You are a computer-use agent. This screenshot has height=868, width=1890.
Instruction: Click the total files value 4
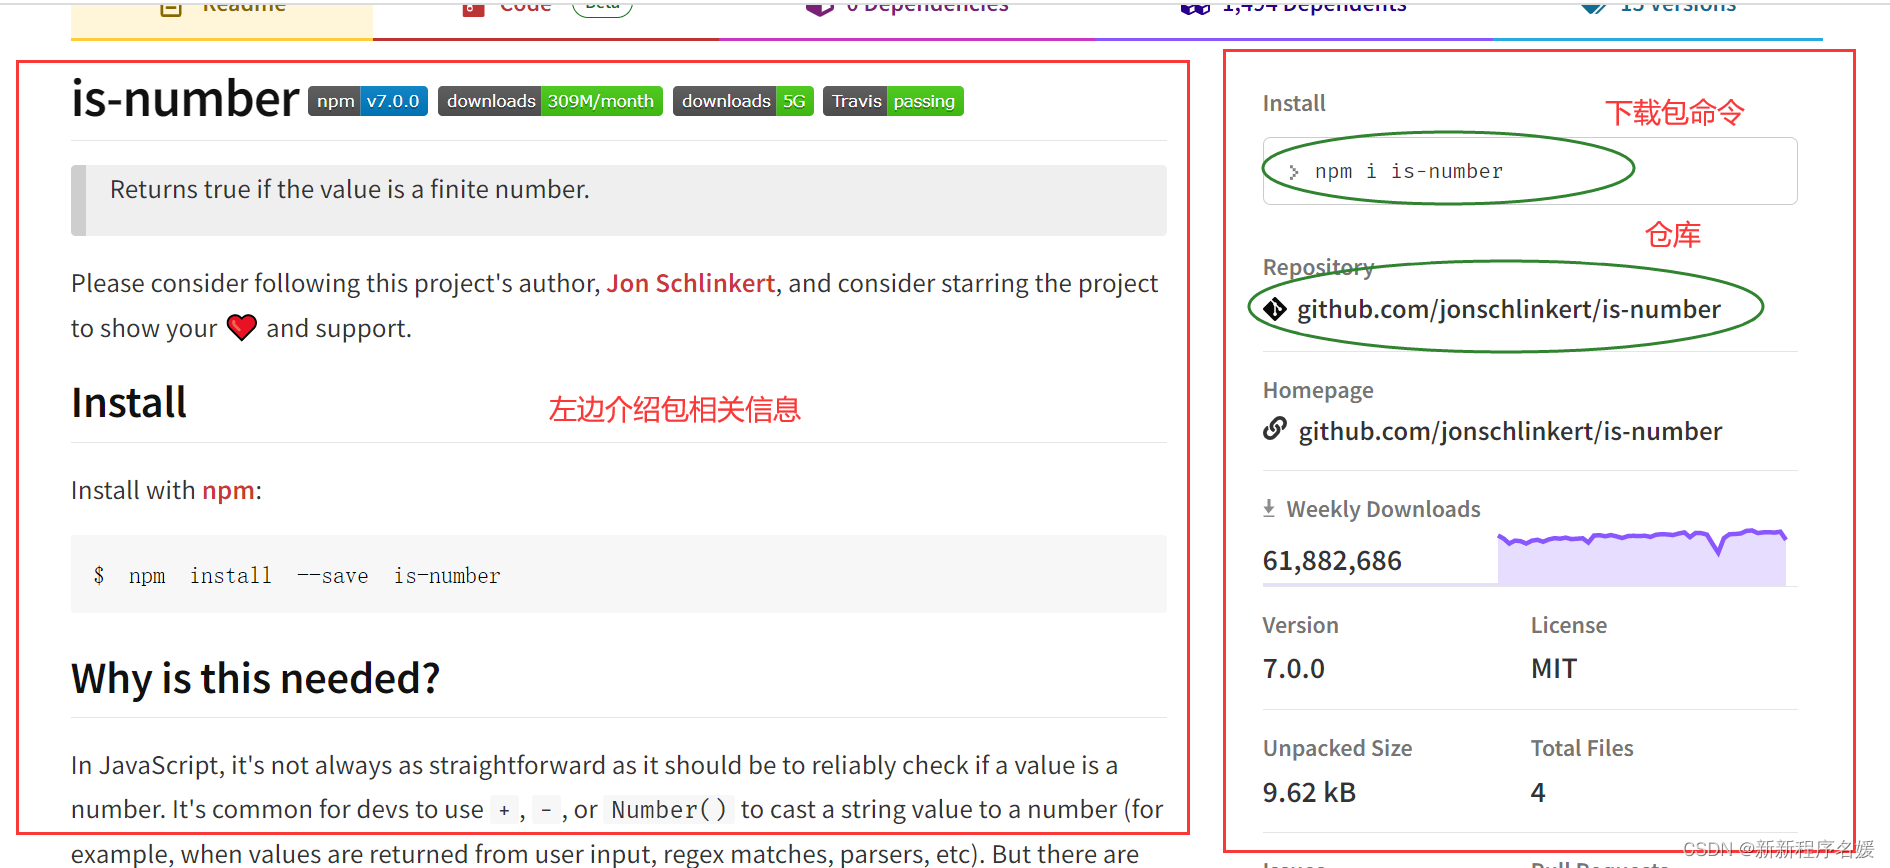coord(1538,792)
